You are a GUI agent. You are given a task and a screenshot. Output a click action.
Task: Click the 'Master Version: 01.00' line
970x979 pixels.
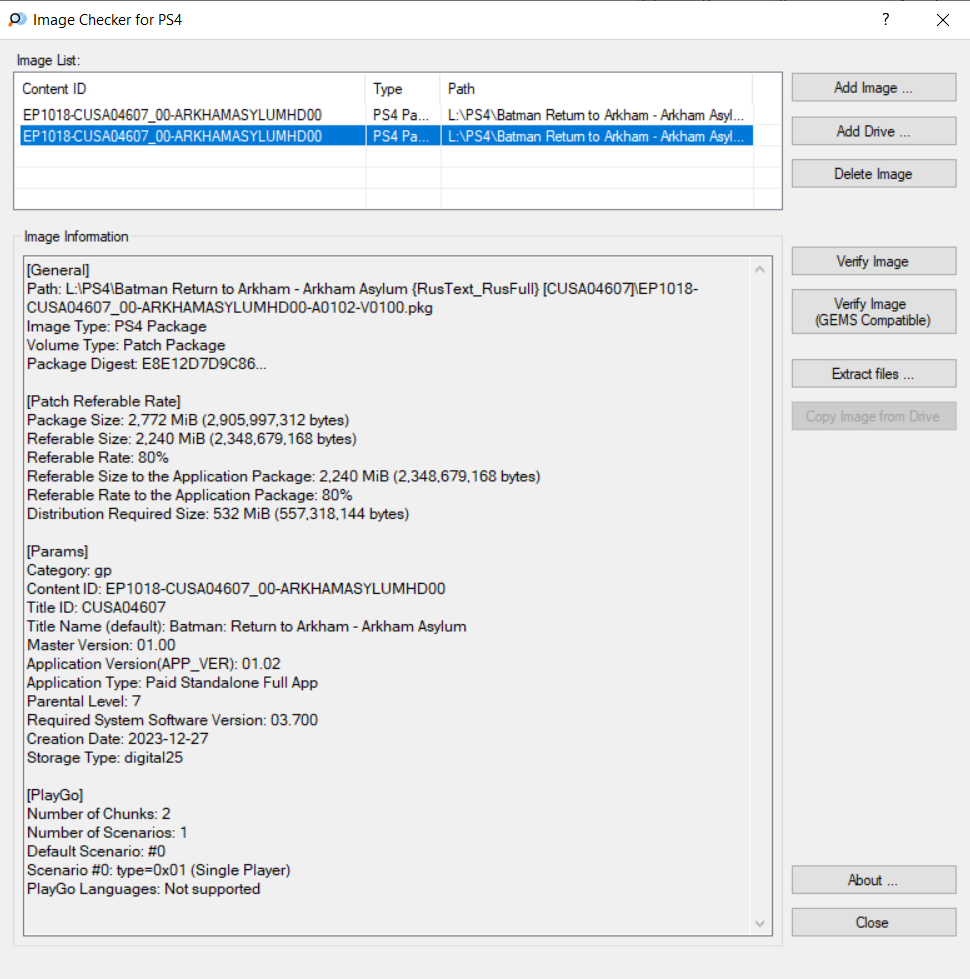101,645
